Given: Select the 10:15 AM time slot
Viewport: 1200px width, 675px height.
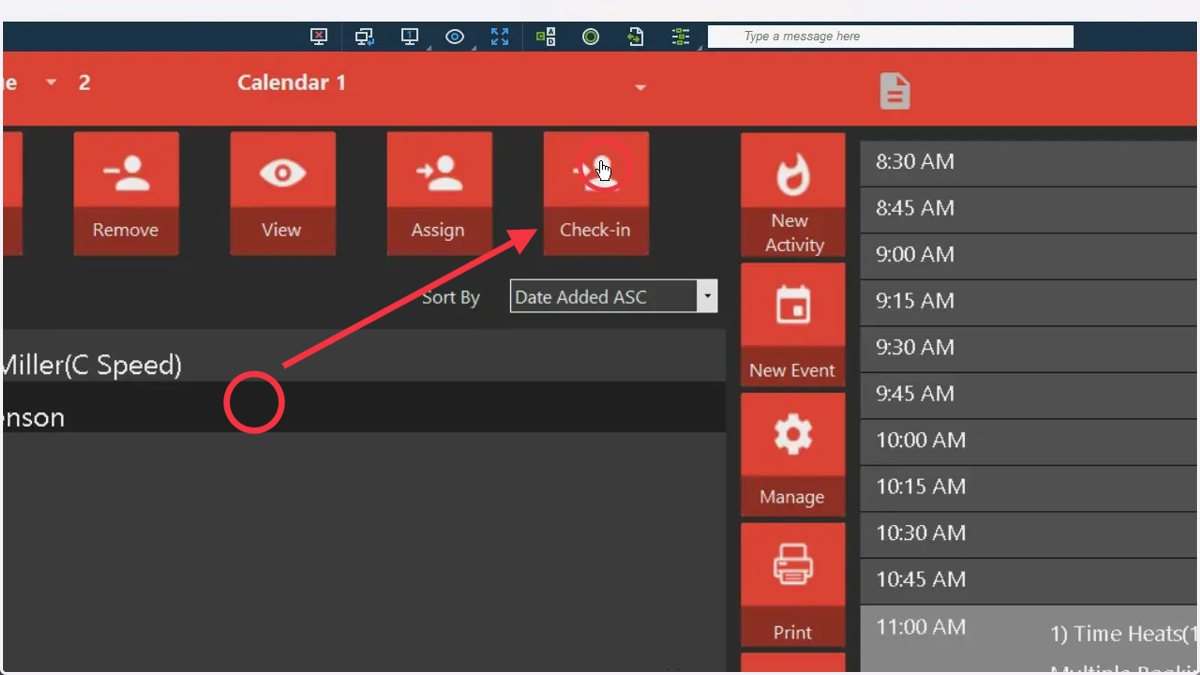Looking at the screenshot, I should point(1029,488).
